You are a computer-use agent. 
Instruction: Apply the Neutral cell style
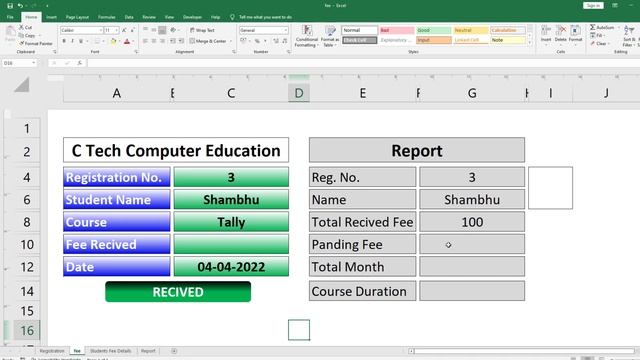coord(471,30)
